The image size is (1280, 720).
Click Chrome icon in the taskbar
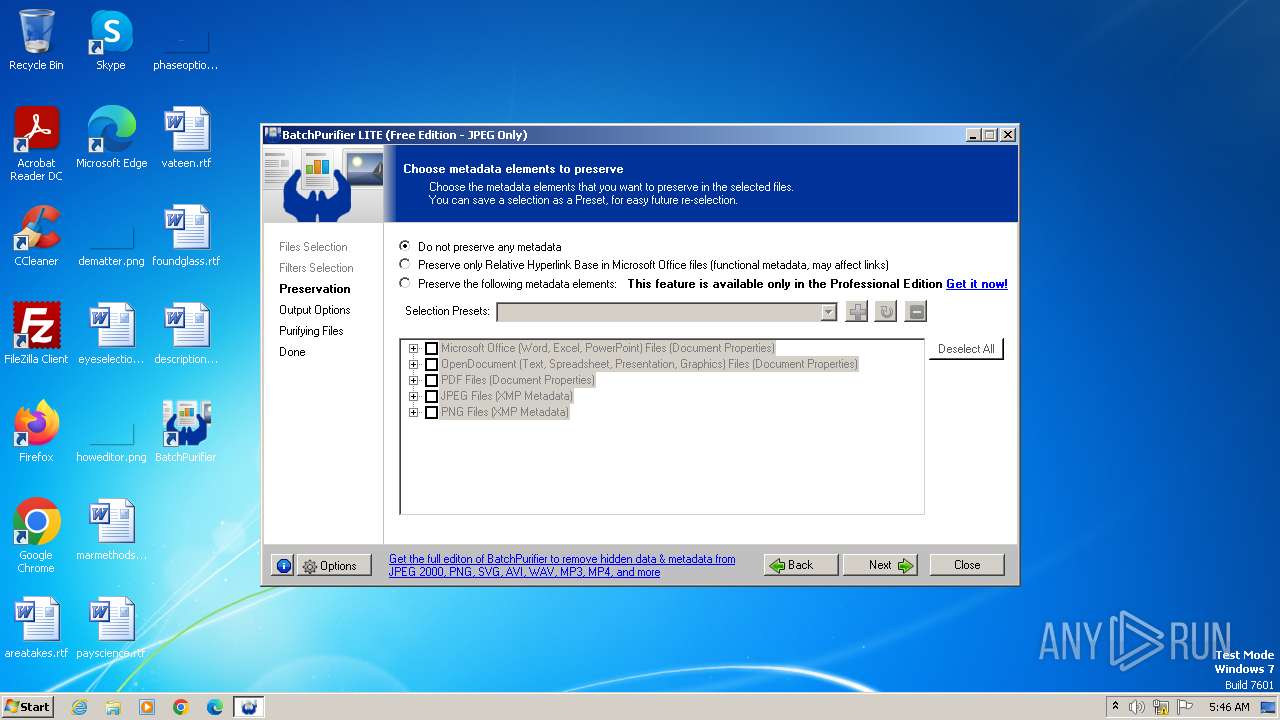click(181, 707)
